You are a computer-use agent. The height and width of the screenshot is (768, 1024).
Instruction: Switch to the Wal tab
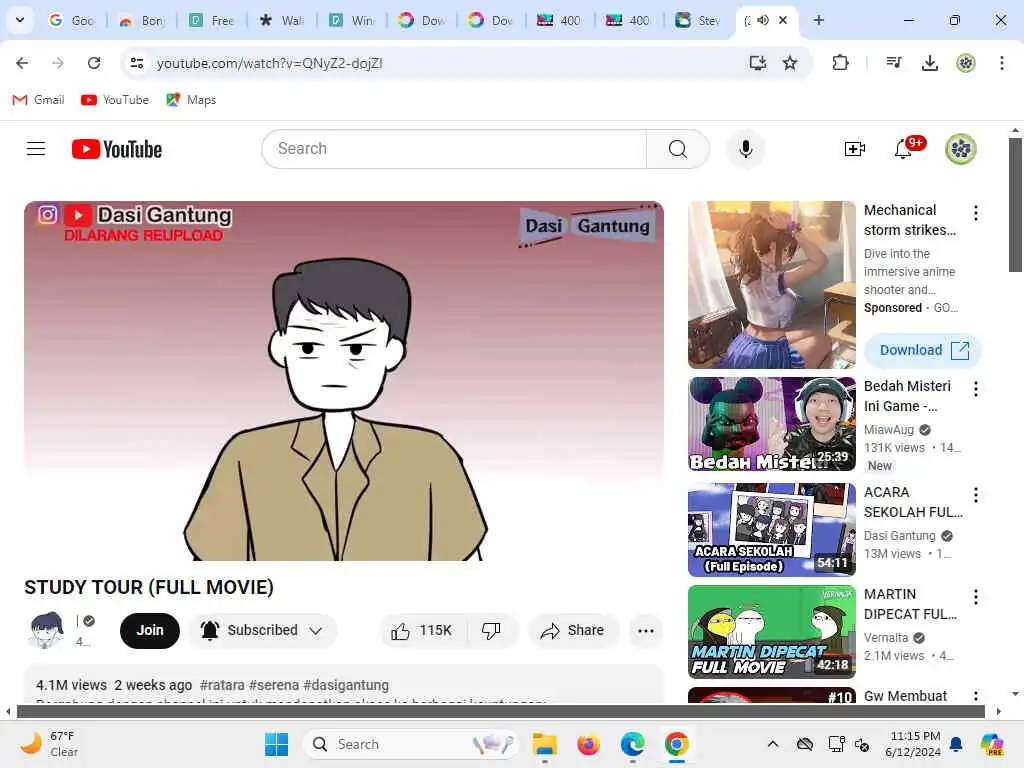(x=281, y=20)
